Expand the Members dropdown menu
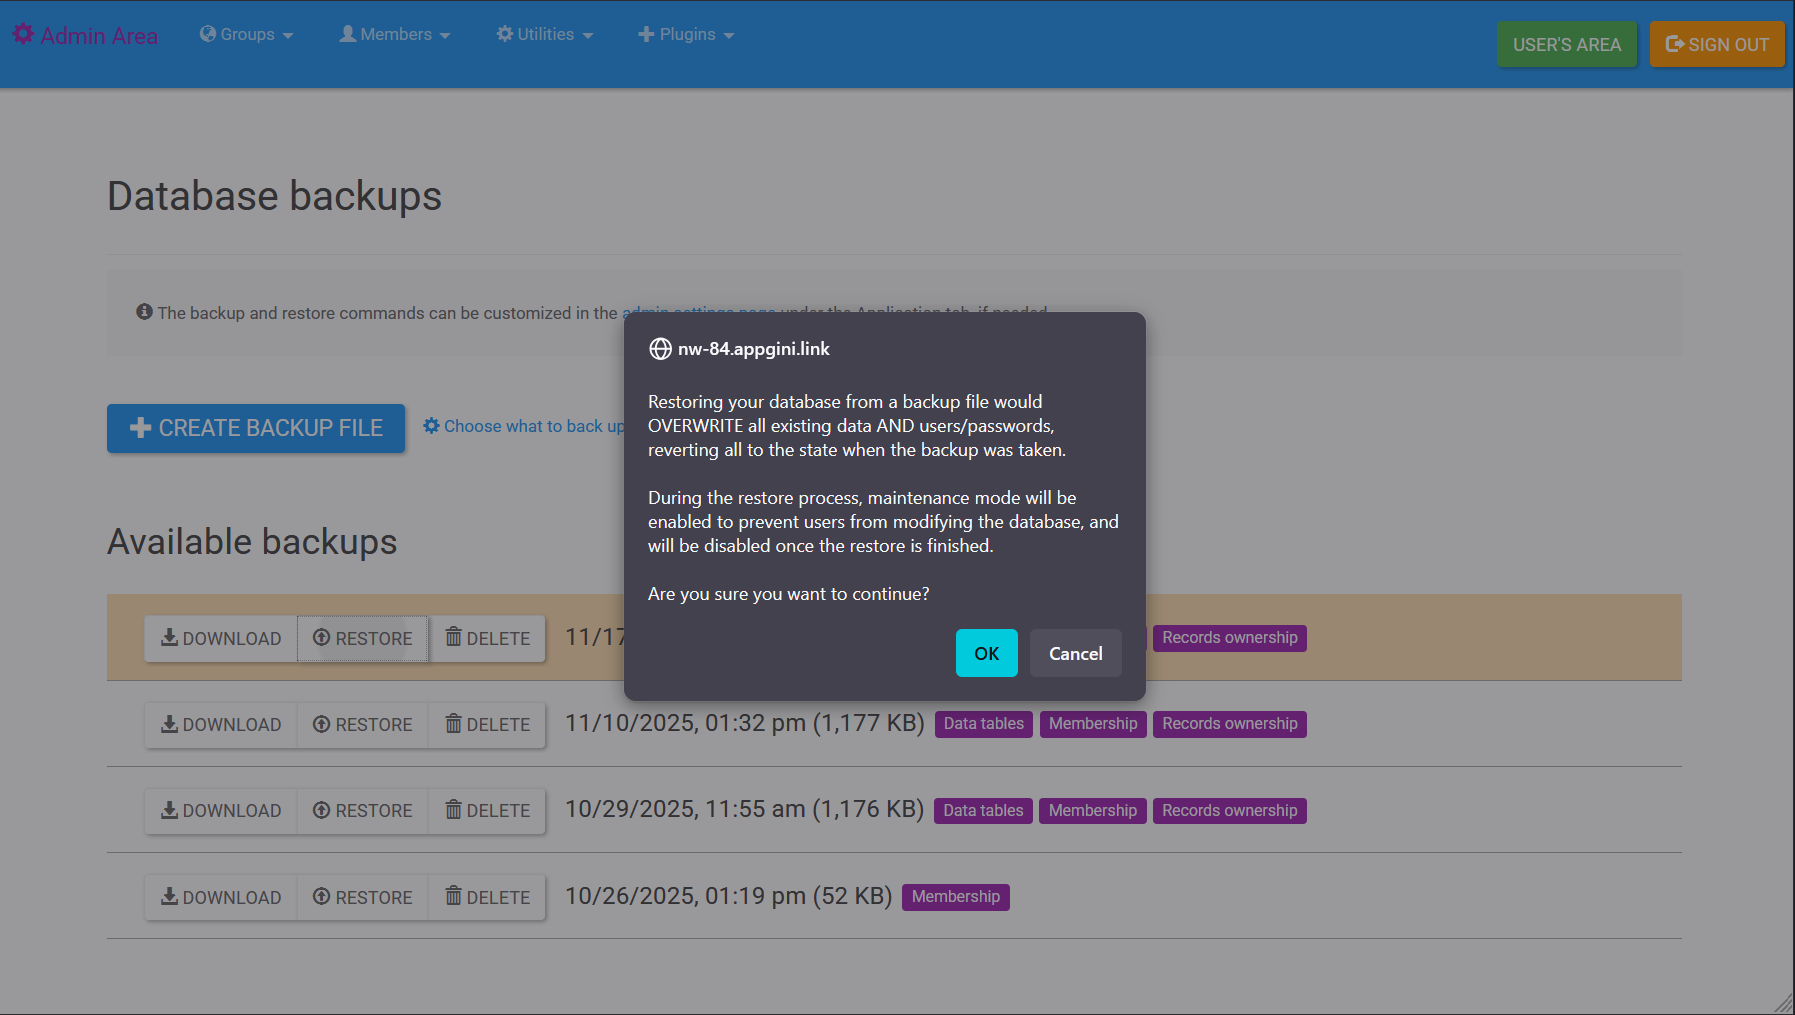This screenshot has width=1795, height=1015. point(395,34)
